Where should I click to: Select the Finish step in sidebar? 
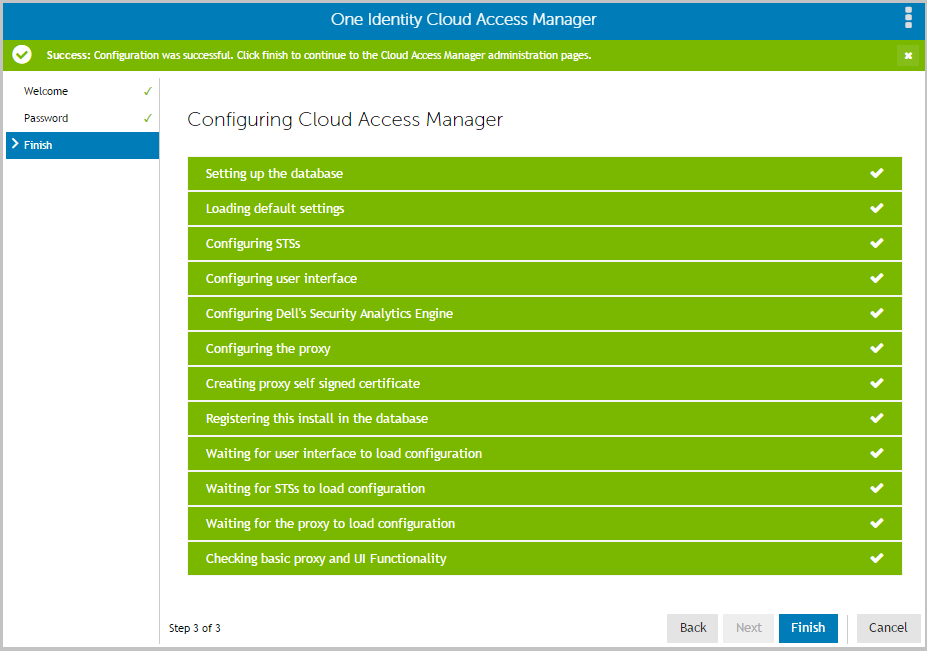click(x=82, y=145)
